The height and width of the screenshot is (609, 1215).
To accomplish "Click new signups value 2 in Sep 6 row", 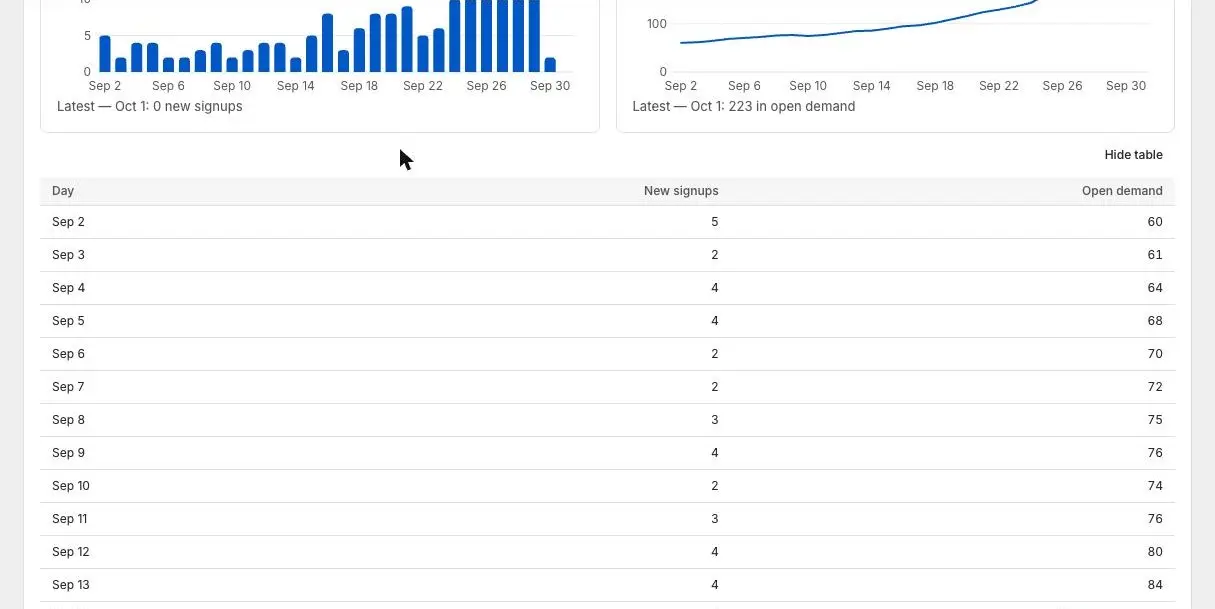I will pyautogui.click(x=715, y=354).
